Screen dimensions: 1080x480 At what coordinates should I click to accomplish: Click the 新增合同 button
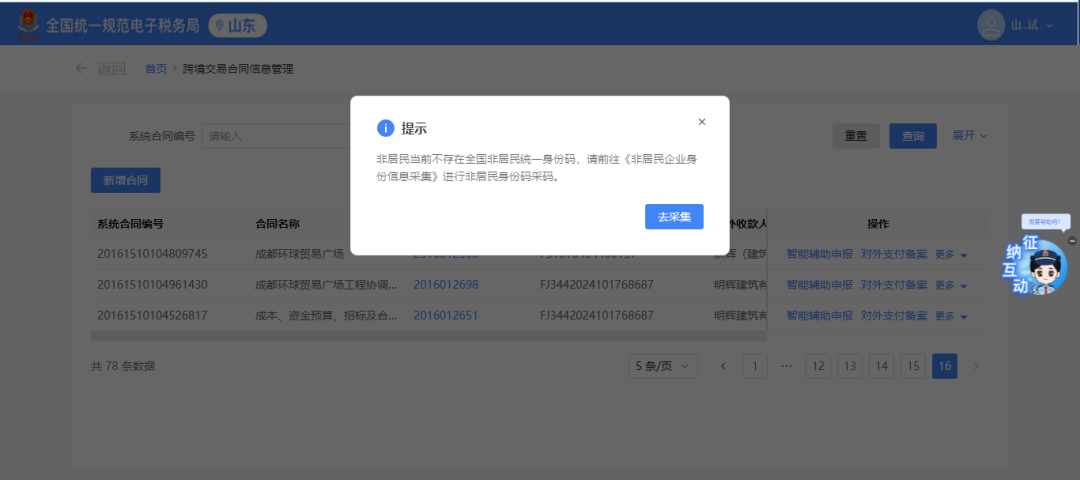click(x=125, y=180)
